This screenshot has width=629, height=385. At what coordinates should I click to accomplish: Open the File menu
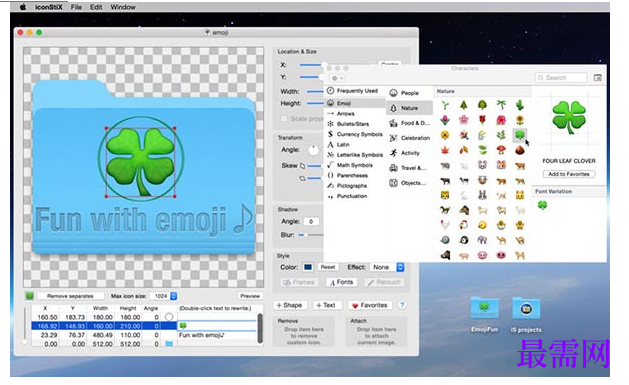pyautogui.click(x=76, y=7)
